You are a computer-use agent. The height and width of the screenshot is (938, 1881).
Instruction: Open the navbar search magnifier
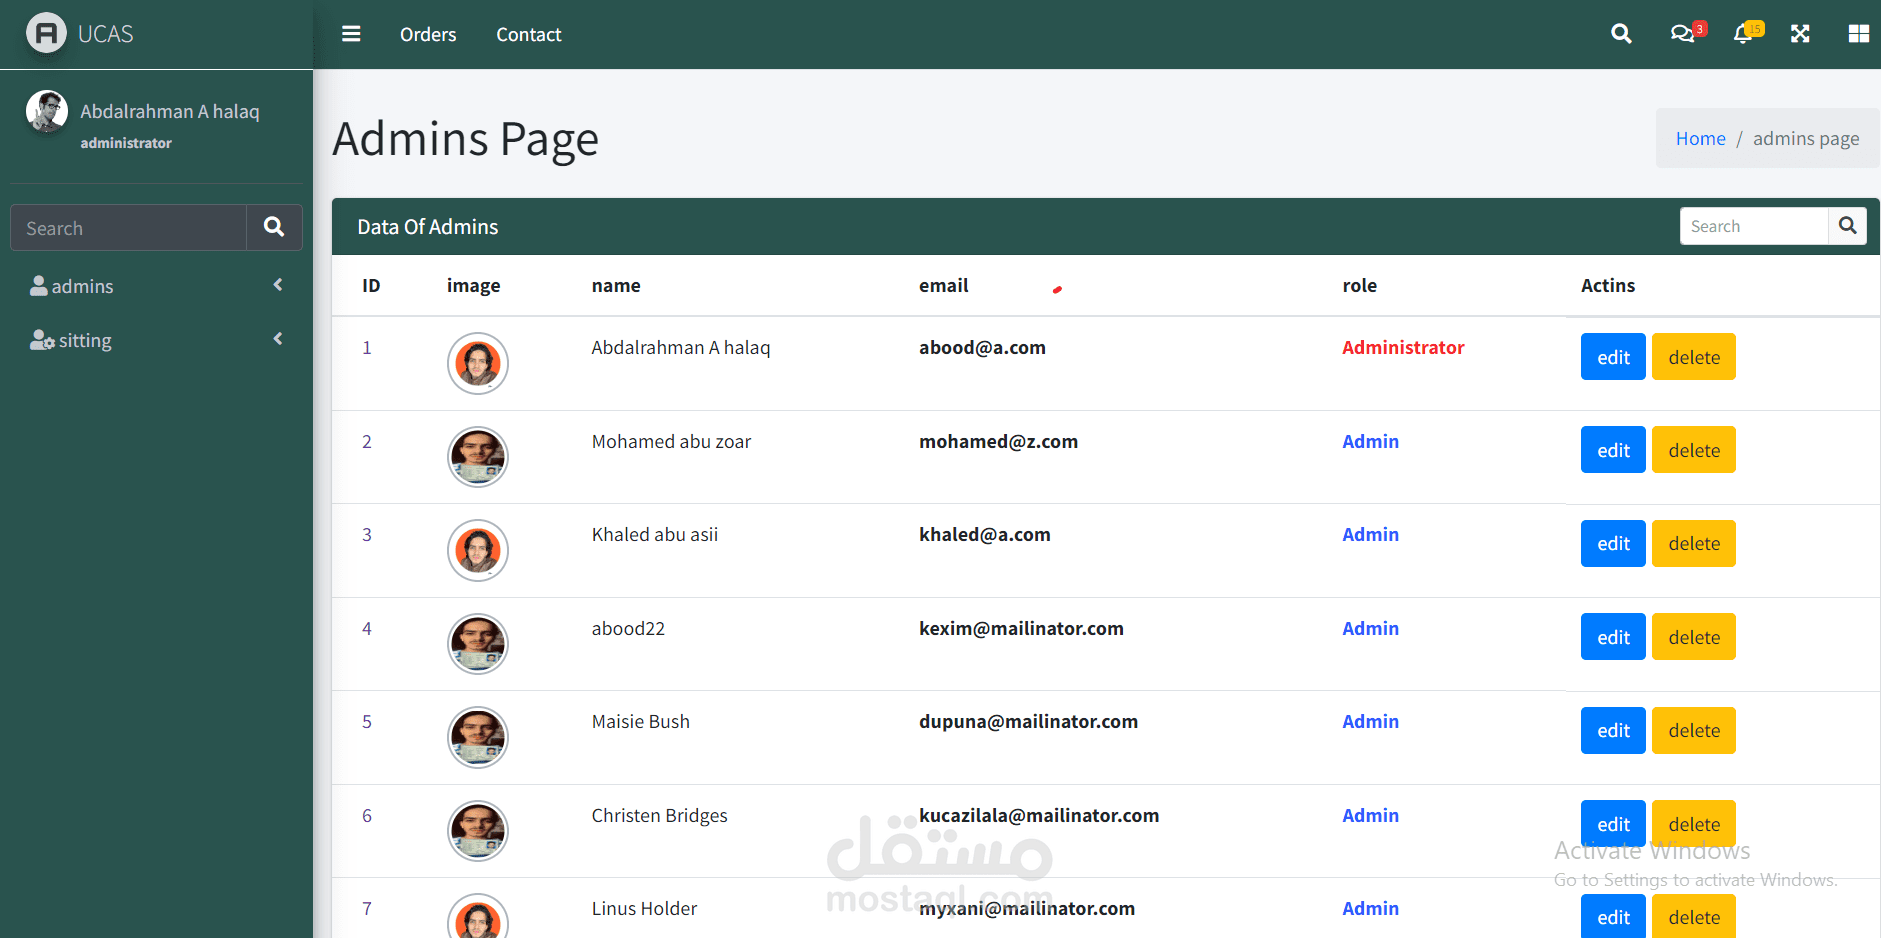1621,34
